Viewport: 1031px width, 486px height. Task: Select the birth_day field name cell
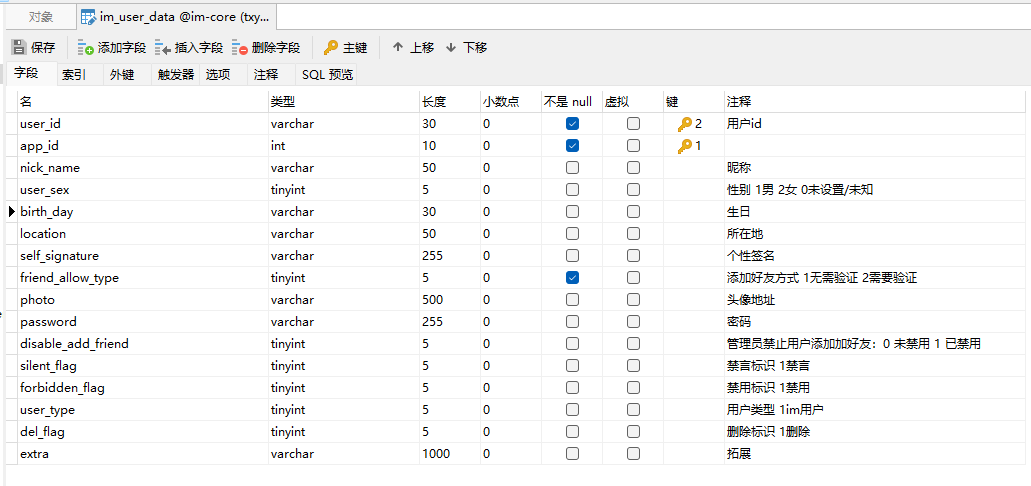point(140,212)
